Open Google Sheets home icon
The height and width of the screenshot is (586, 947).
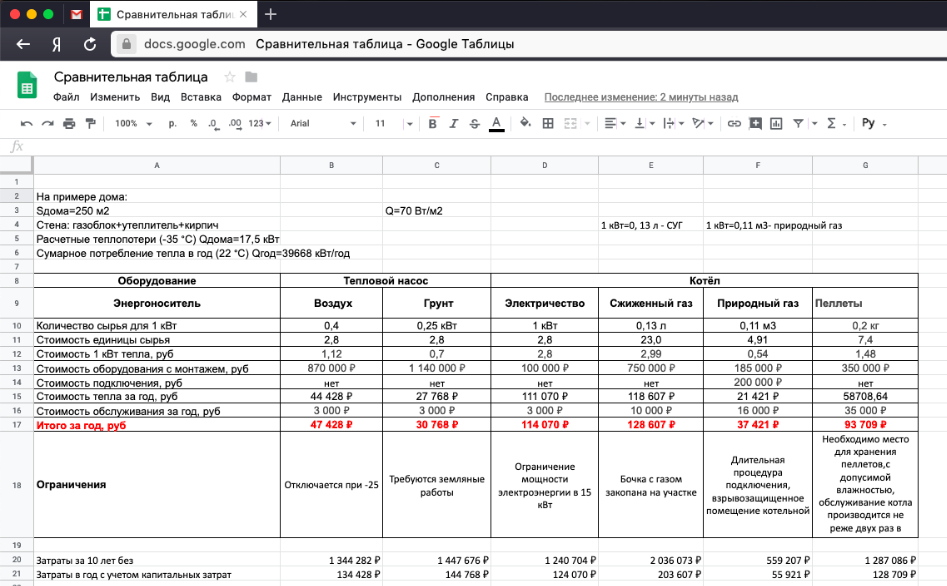(27, 85)
